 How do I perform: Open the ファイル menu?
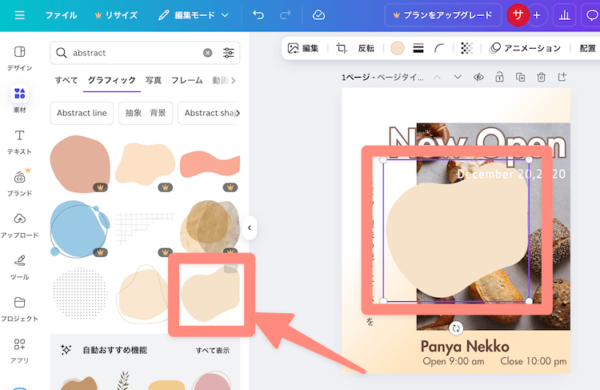(x=61, y=15)
